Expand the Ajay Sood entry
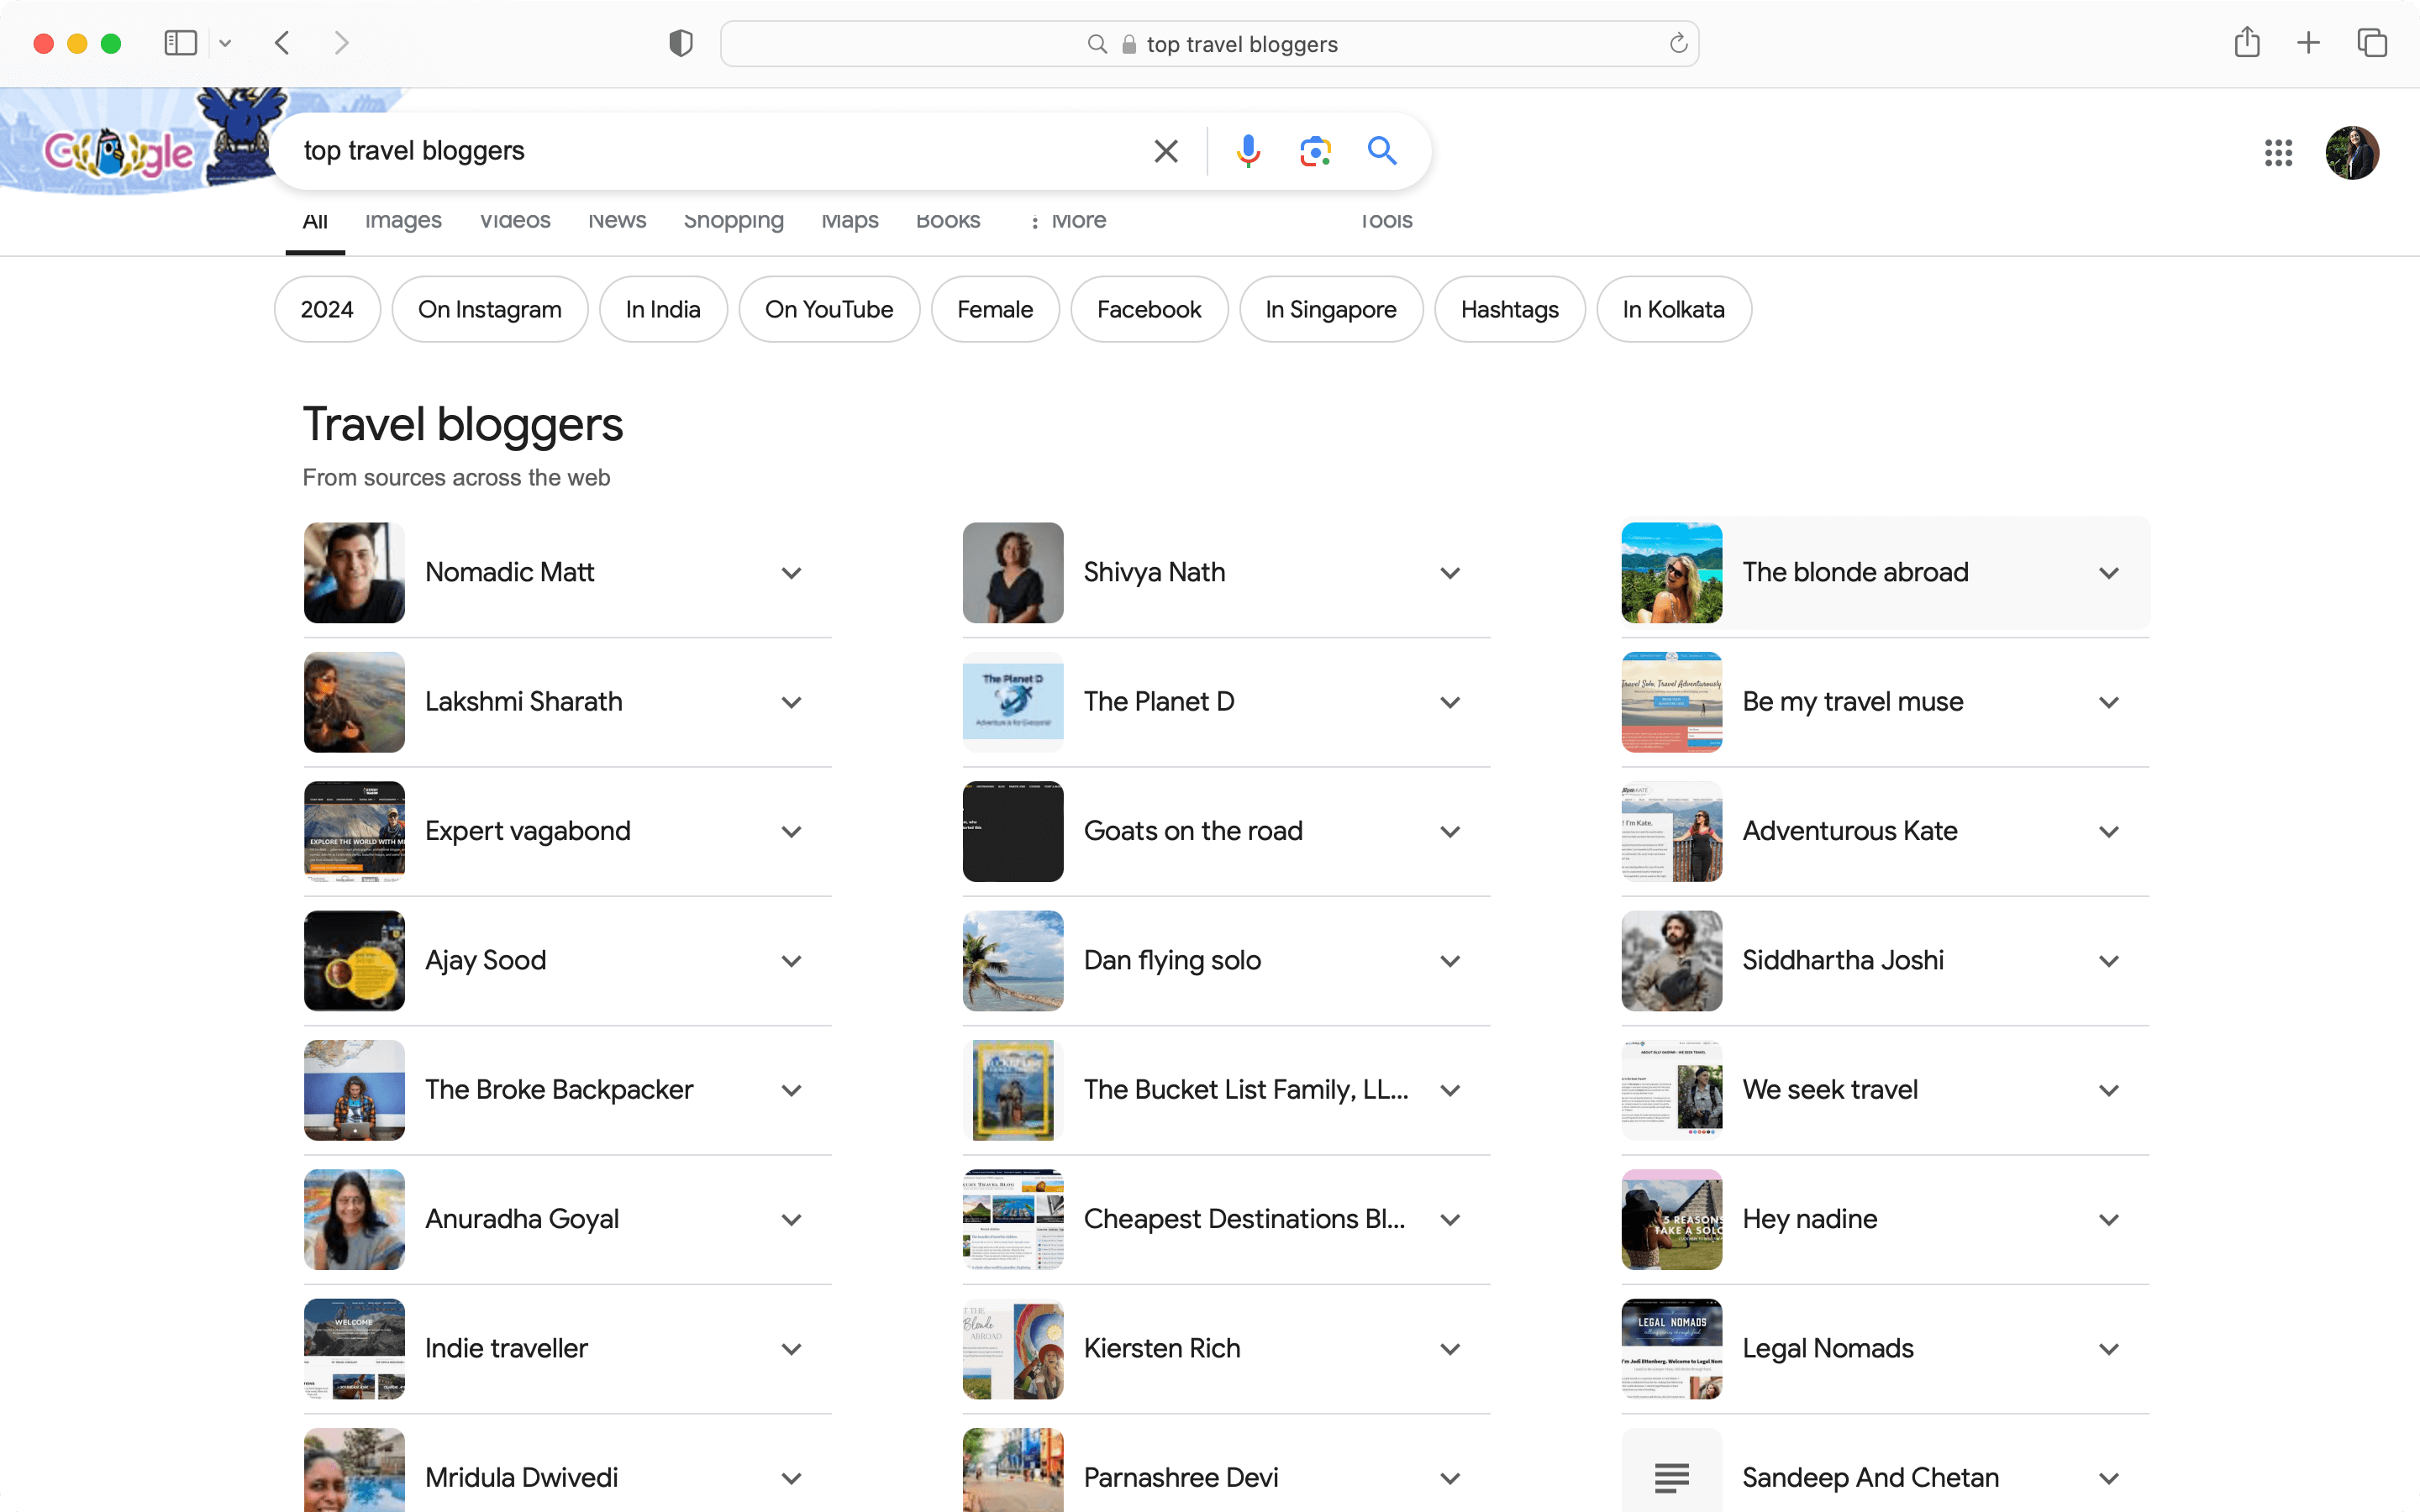This screenshot has width=2420, height=1512. tap(791, 961)
